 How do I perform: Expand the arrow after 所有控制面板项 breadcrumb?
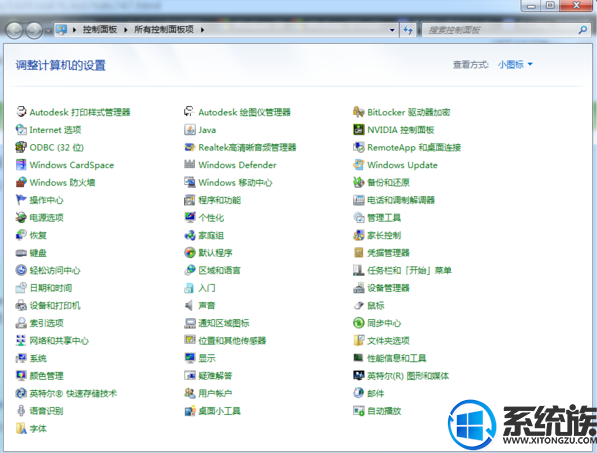point(202,30)
